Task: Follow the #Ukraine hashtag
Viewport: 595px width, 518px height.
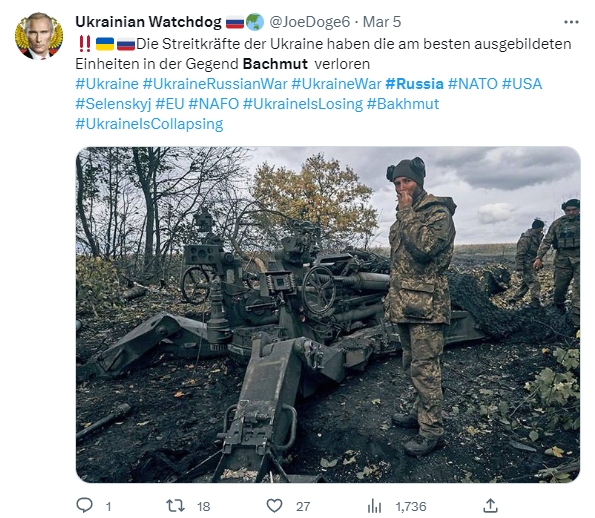Action: tap(107, 84)
